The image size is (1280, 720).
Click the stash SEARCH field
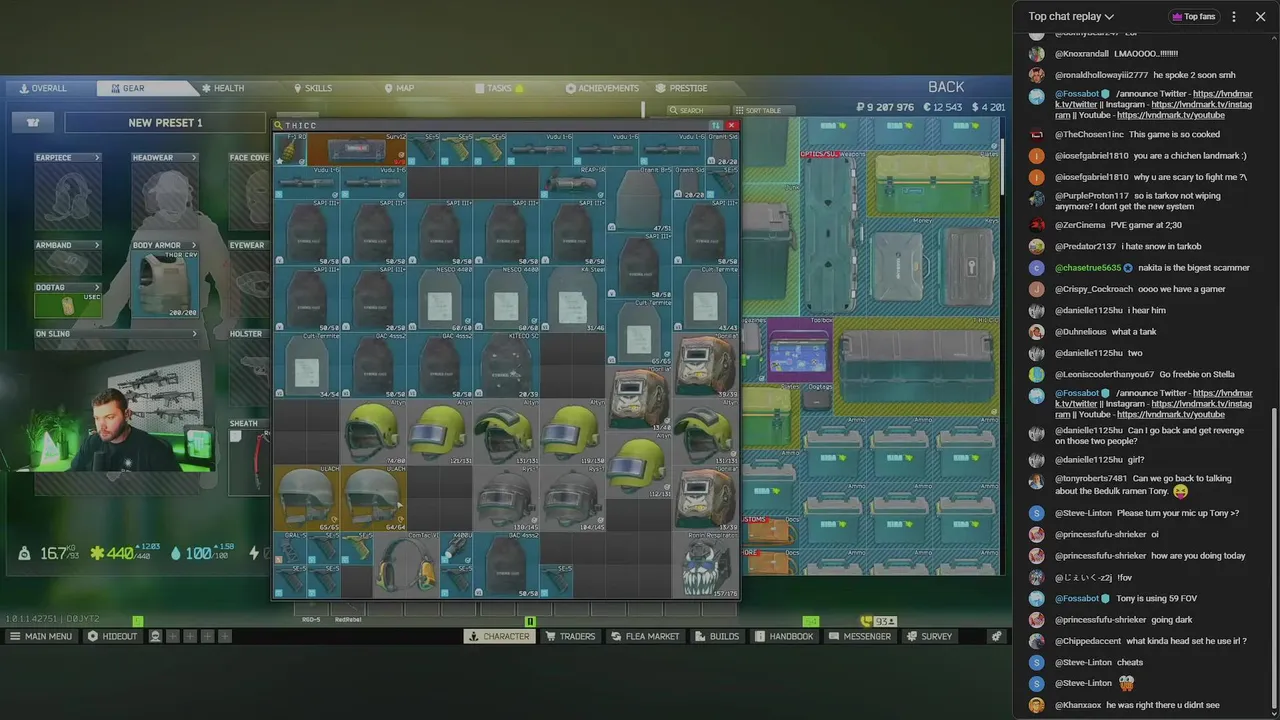698,110
